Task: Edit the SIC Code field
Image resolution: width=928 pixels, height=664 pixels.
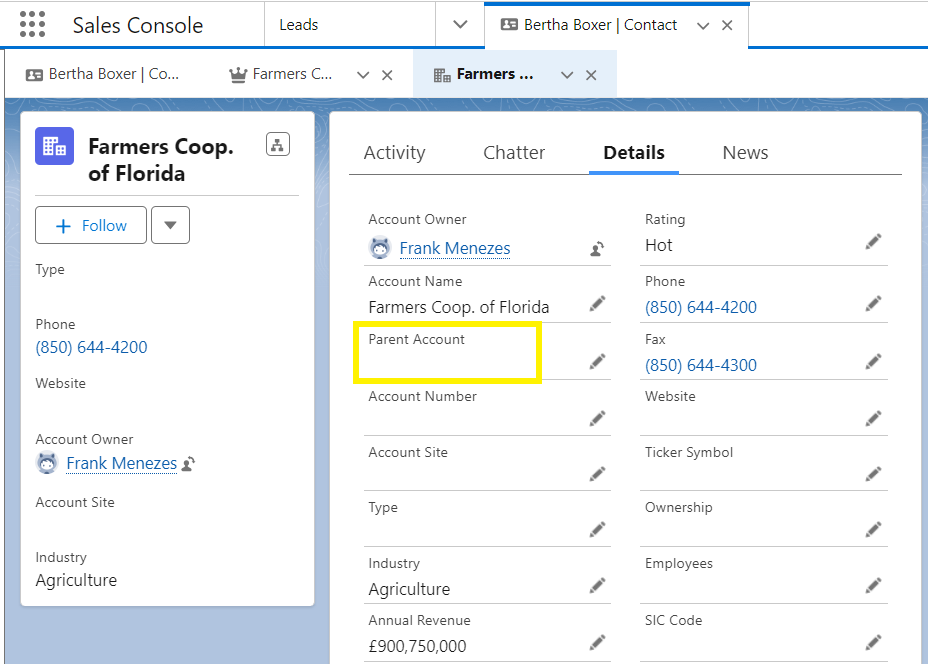Action: coord(874,642)
